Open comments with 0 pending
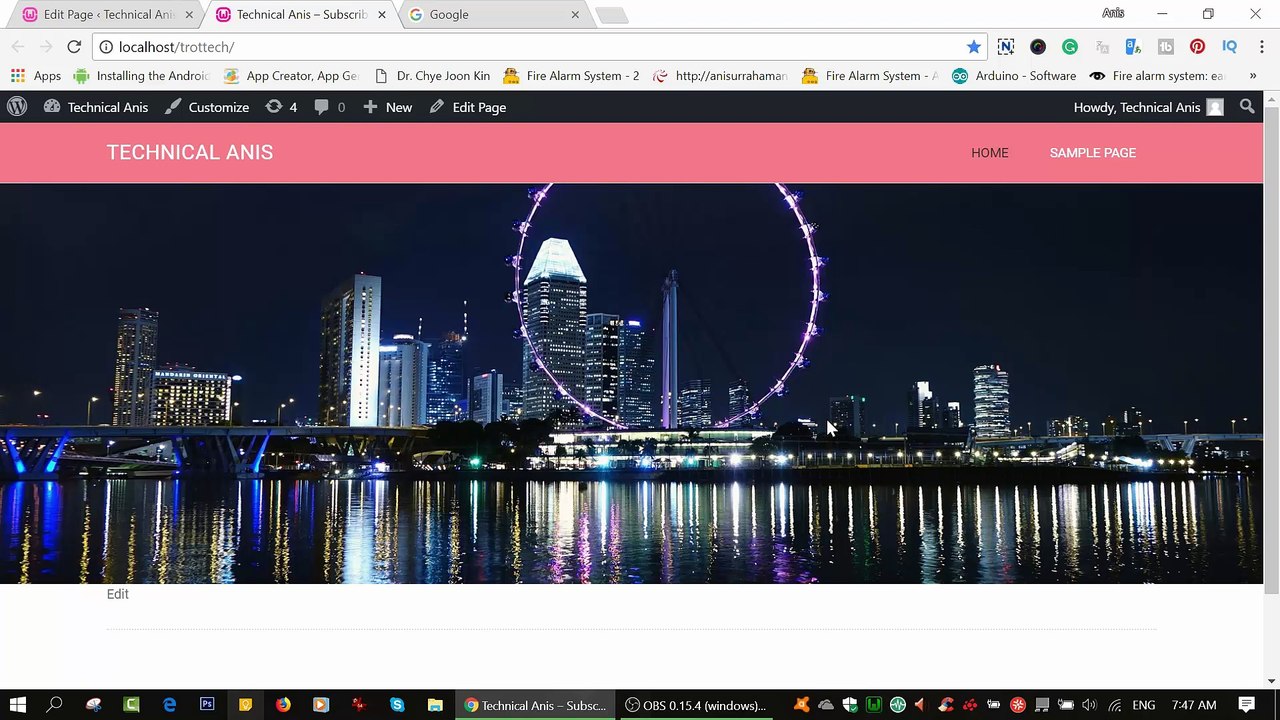This screenshot has width=1280, height=720. [x=329, y=107]
